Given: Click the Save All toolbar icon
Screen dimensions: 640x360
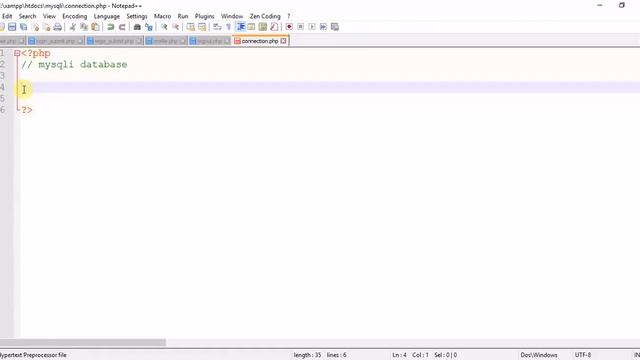Looking at the screenshot, I should pyautogui.click(x=24, y=27).
